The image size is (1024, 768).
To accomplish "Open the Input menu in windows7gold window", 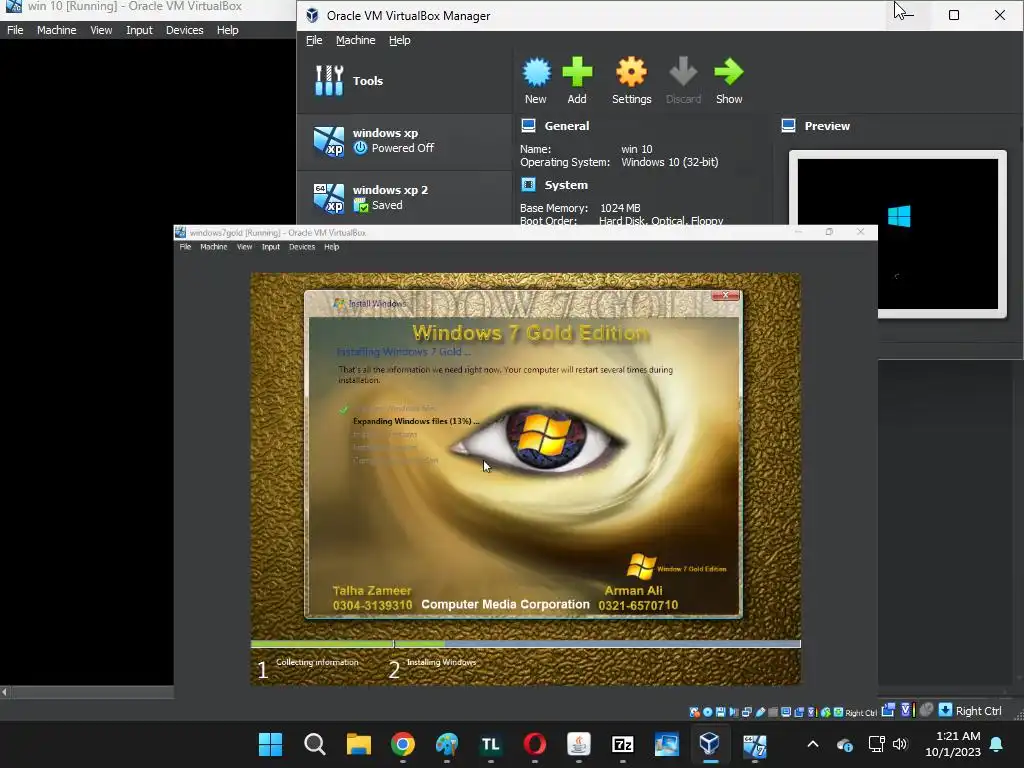I will tap(270, 247).
